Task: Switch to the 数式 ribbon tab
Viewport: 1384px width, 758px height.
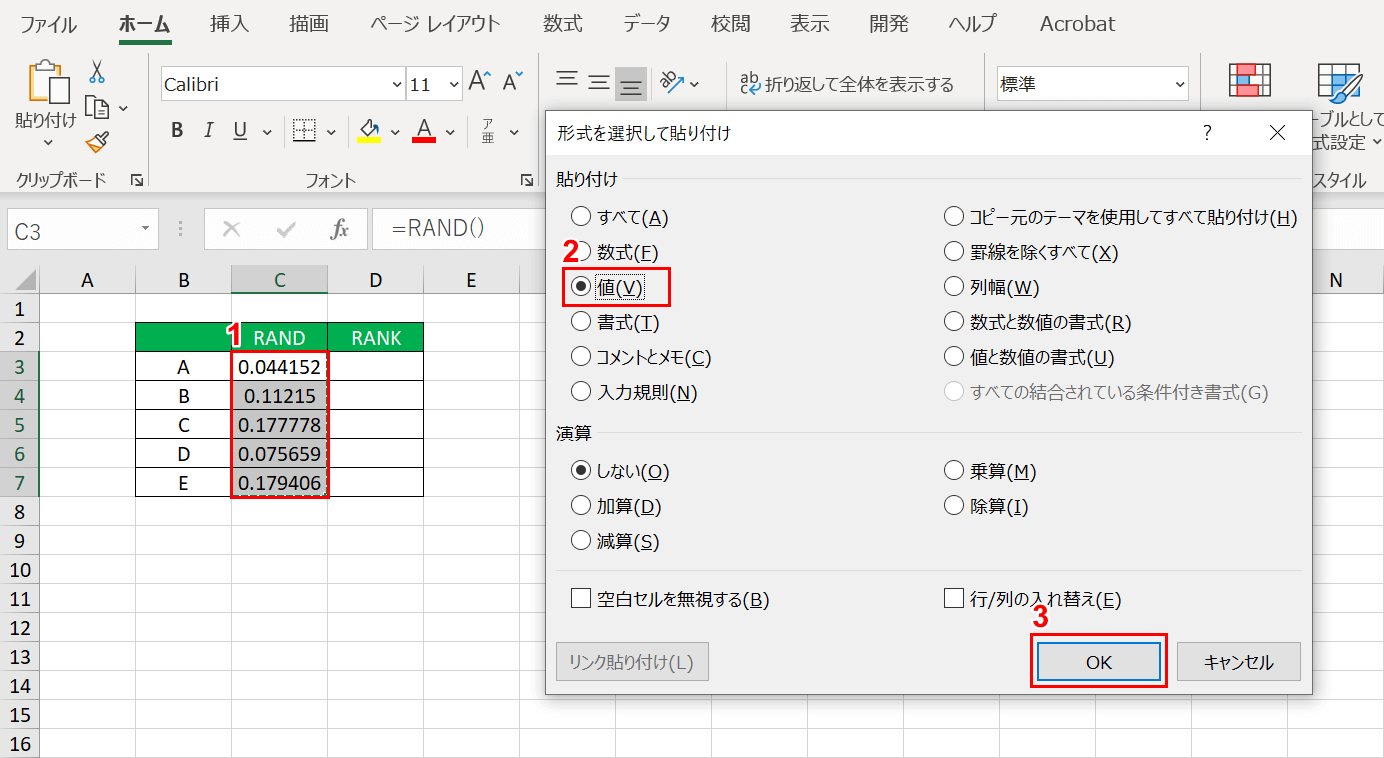Action: click(564, 24)
